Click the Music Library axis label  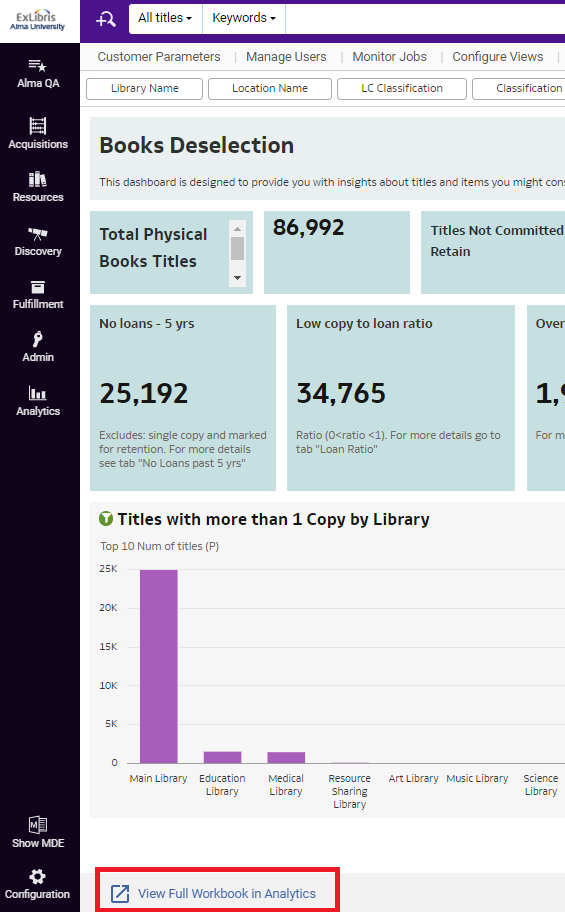click(477, 778)
